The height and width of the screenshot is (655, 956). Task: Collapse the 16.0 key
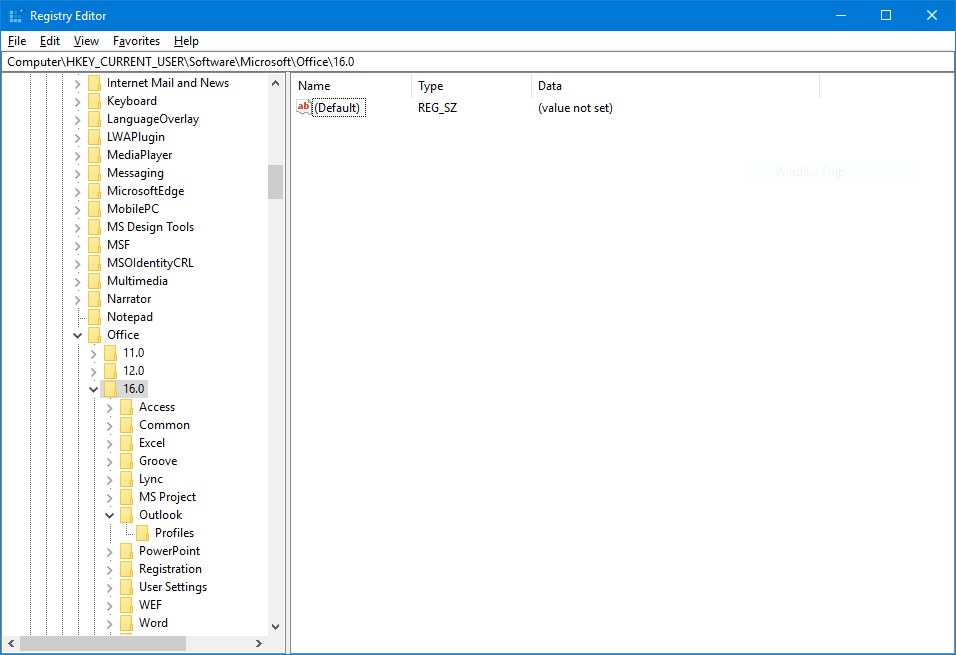click(93, 389)
